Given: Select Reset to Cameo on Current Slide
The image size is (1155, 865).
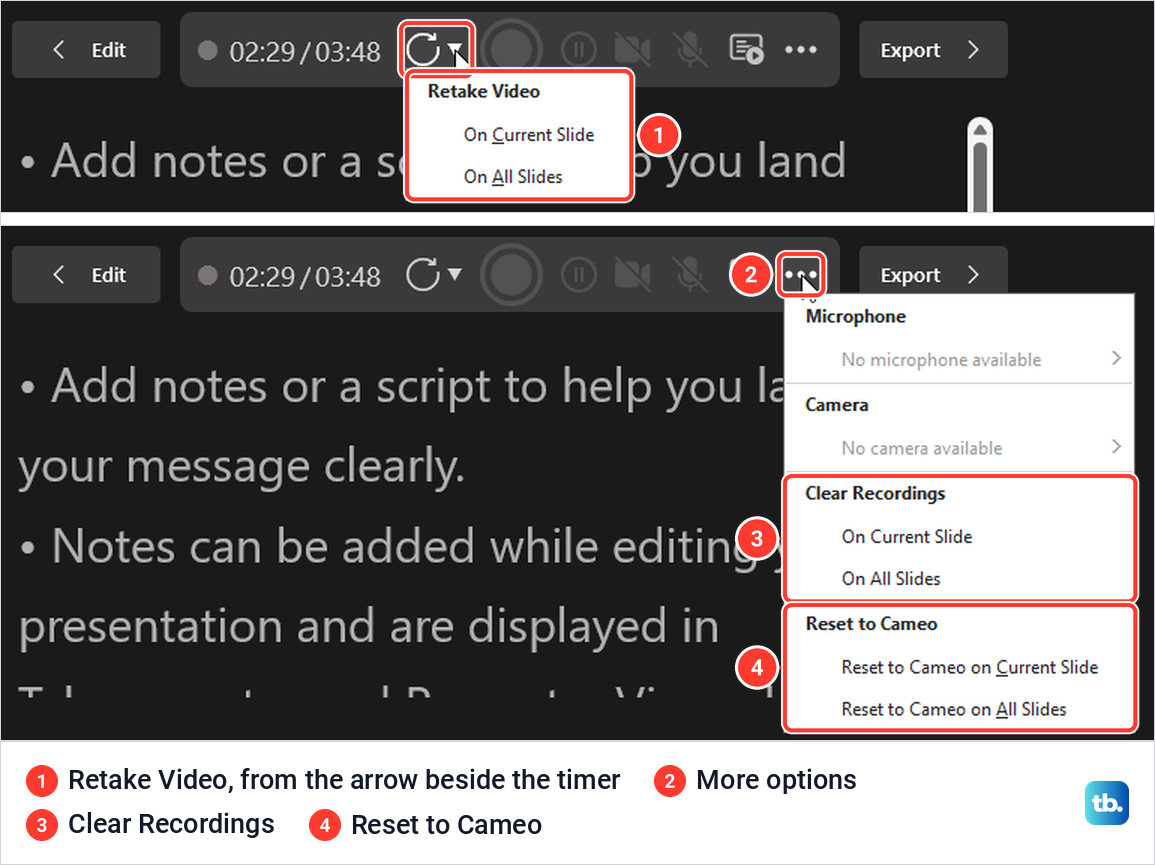Looking at the screenshot, I should click(x=969, y=668).
